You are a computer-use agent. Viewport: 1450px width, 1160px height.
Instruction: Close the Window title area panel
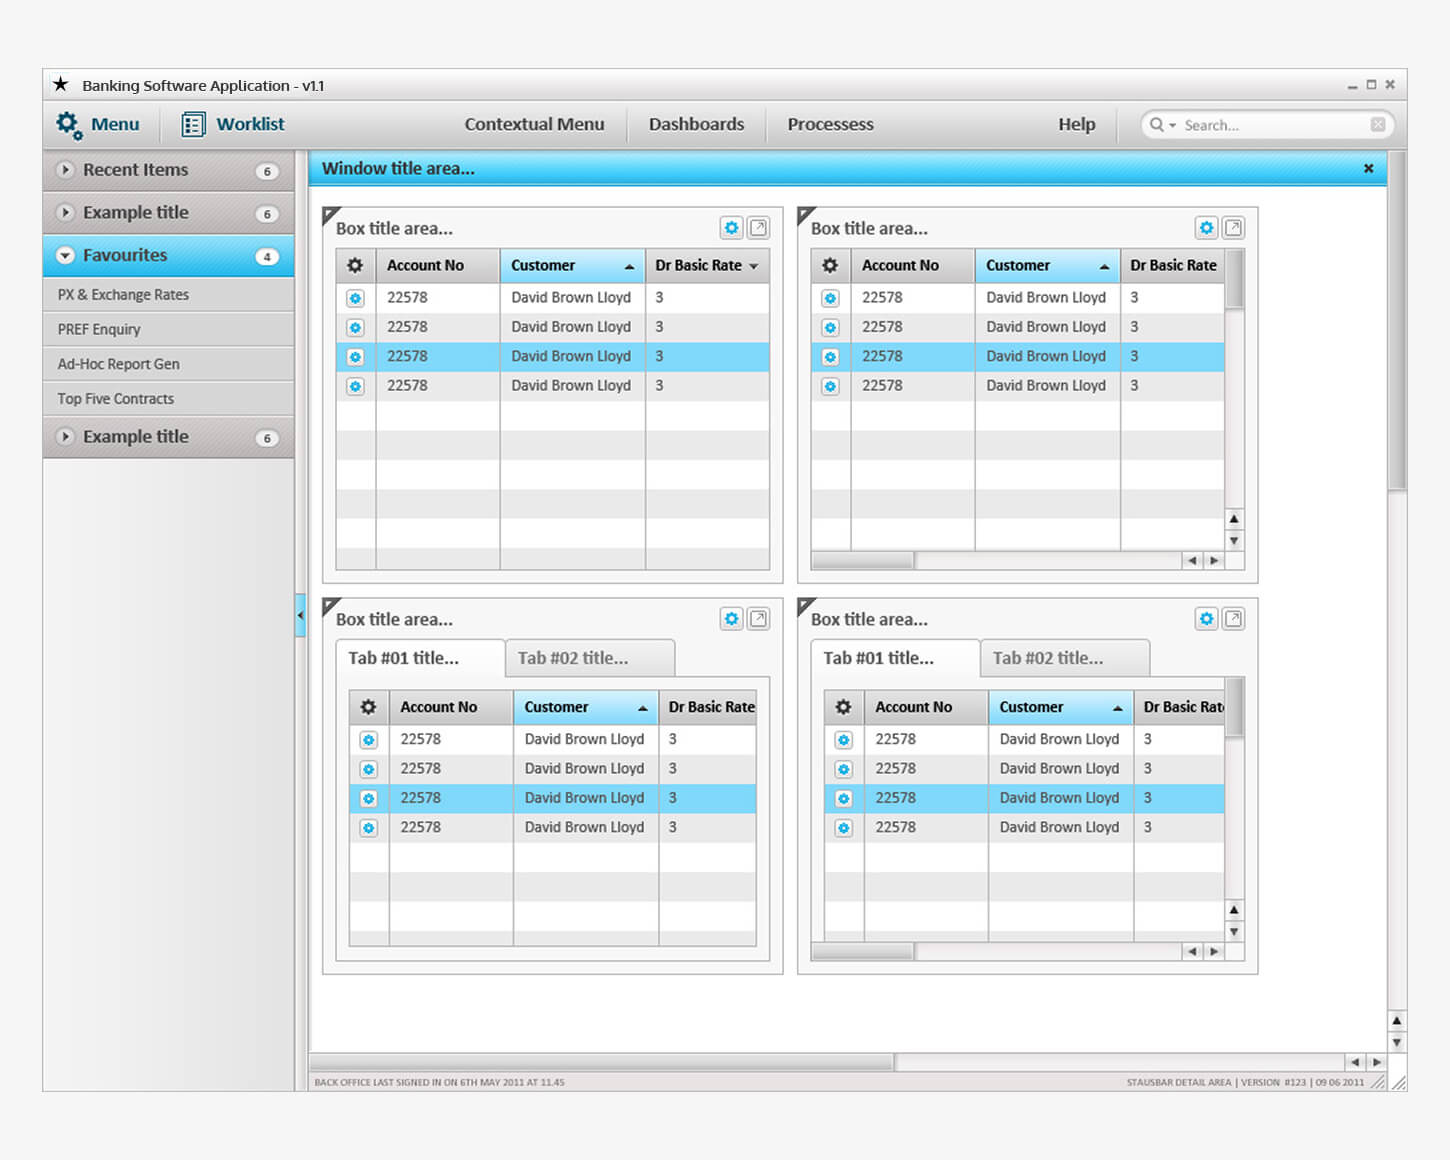(x=1368, y=168)
